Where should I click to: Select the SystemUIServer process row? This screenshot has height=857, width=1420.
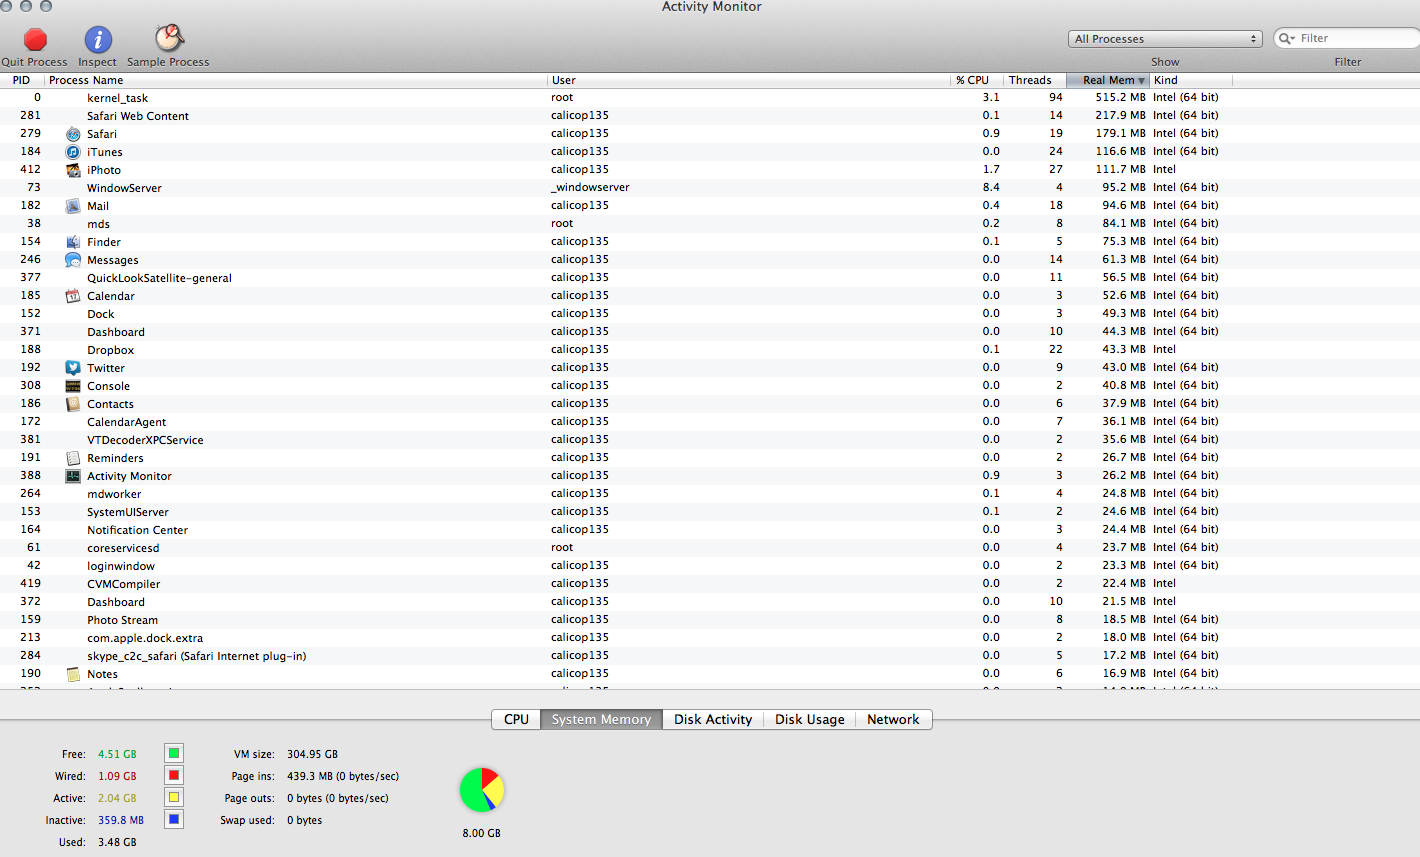[x=710, y=511]
